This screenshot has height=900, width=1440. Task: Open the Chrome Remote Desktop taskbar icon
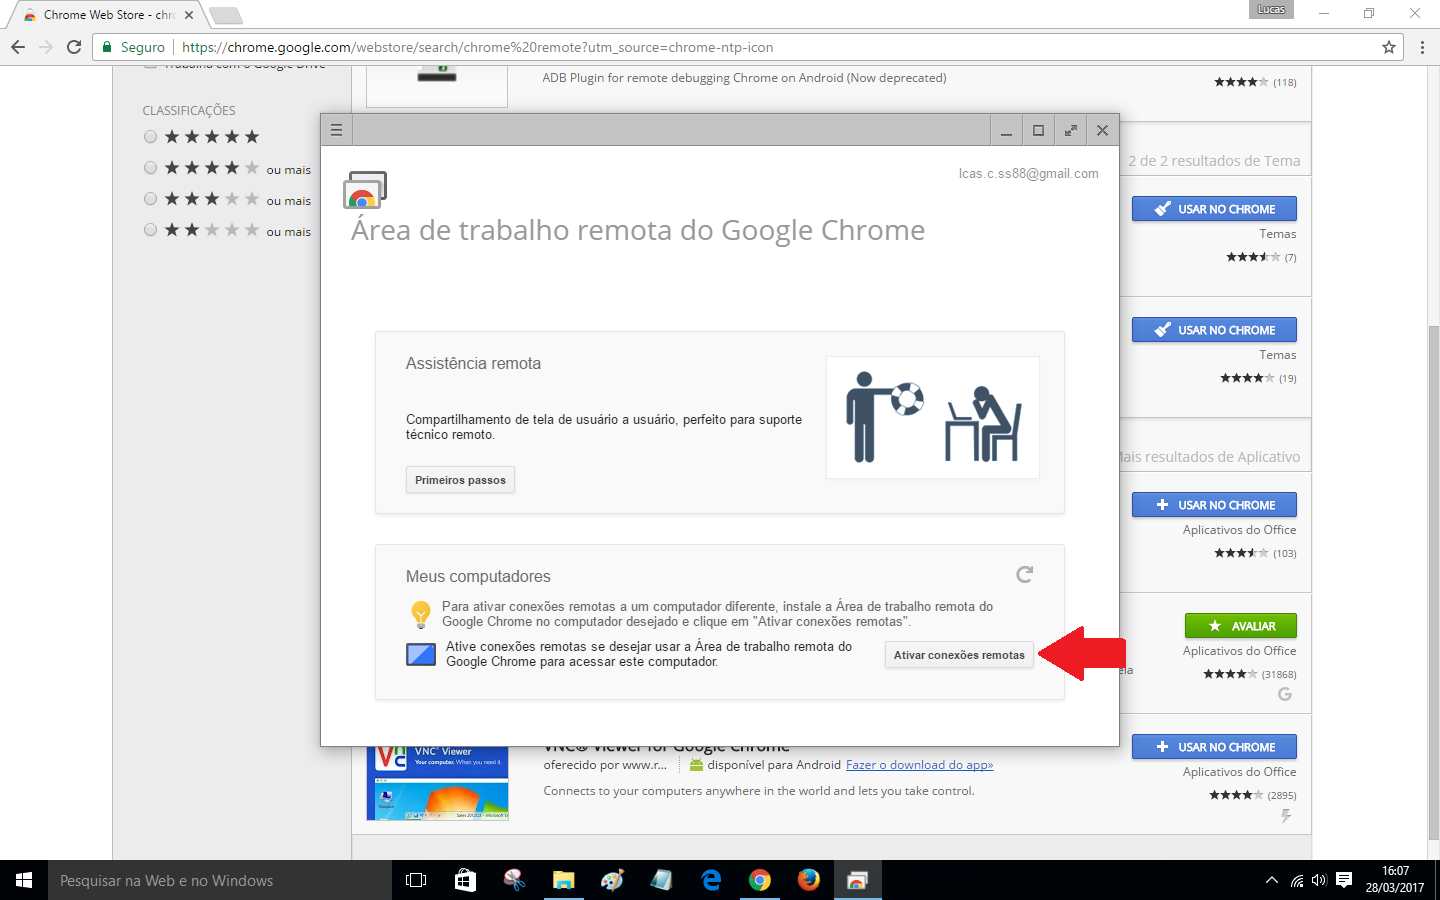coord(857,880)
